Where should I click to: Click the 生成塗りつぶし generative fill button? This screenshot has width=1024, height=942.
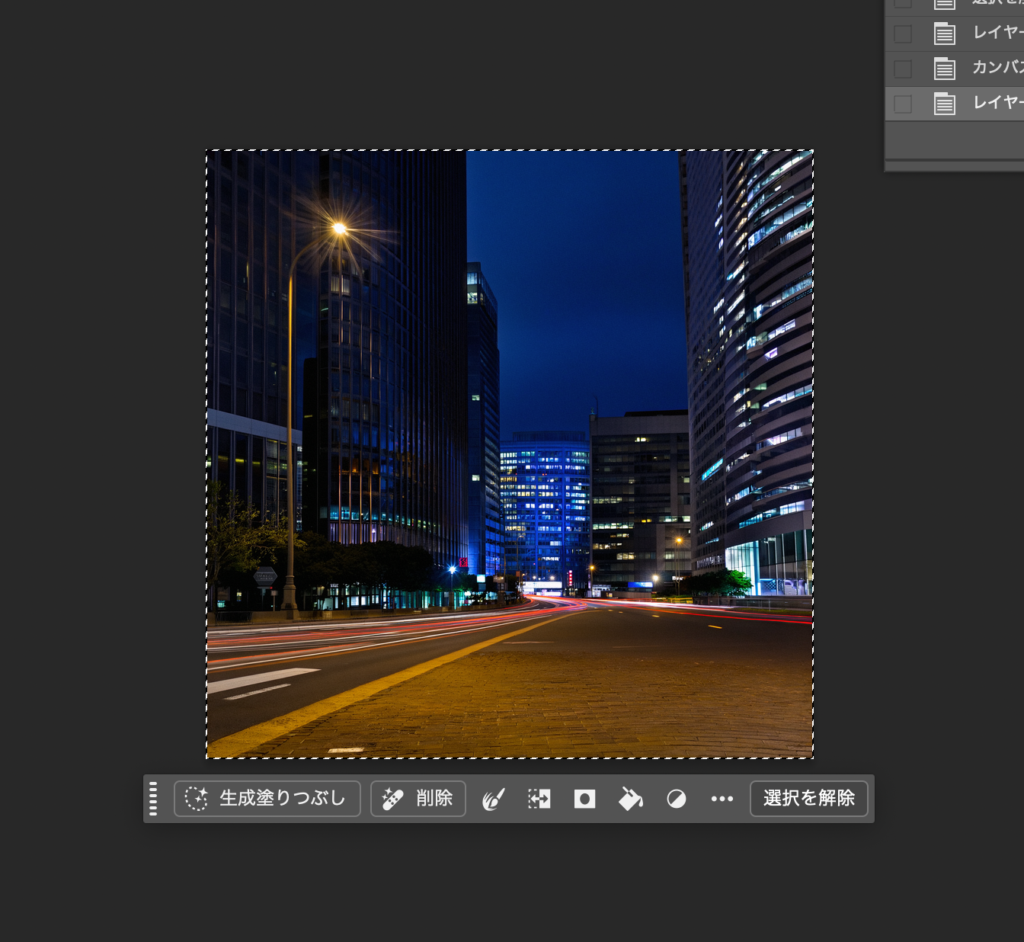coord(267,798)
